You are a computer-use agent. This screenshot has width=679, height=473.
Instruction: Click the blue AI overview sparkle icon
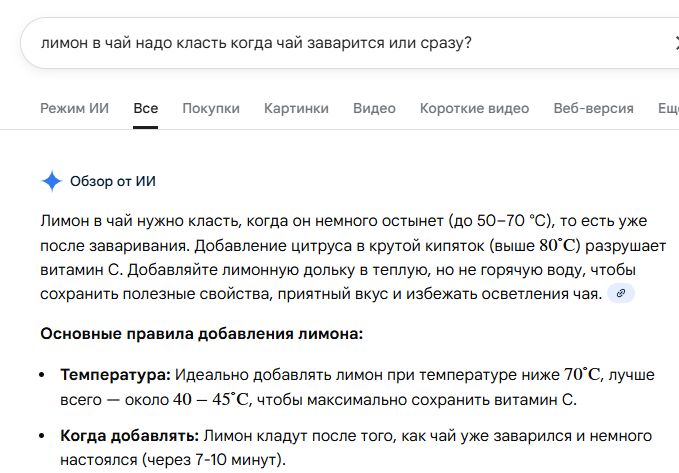(x=52, y=181)
